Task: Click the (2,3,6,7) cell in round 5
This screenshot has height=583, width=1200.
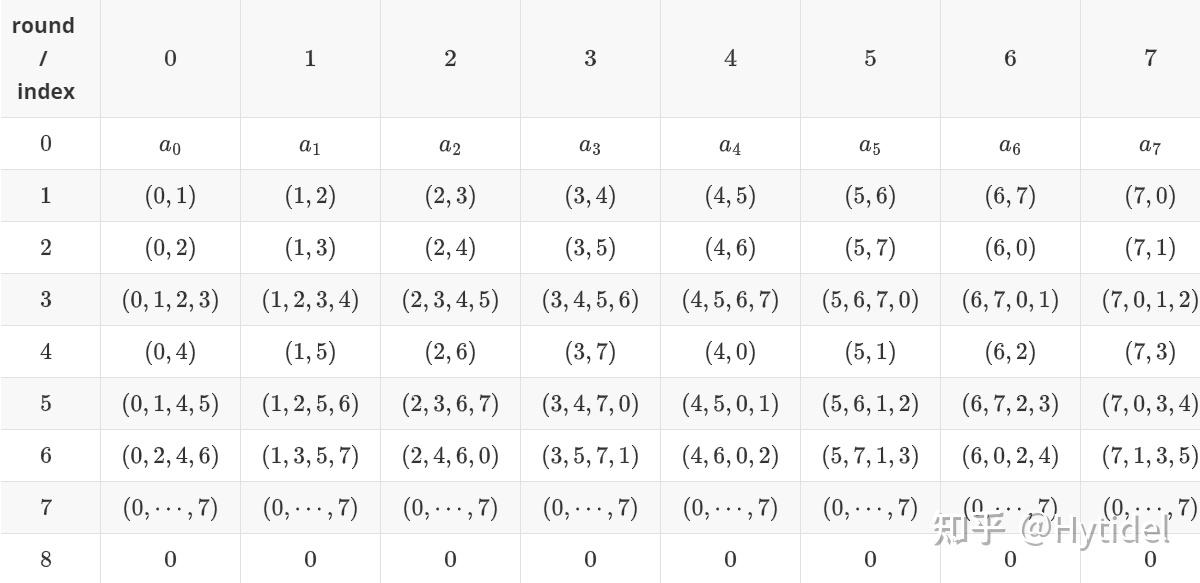Action: (x=450, y=404)
